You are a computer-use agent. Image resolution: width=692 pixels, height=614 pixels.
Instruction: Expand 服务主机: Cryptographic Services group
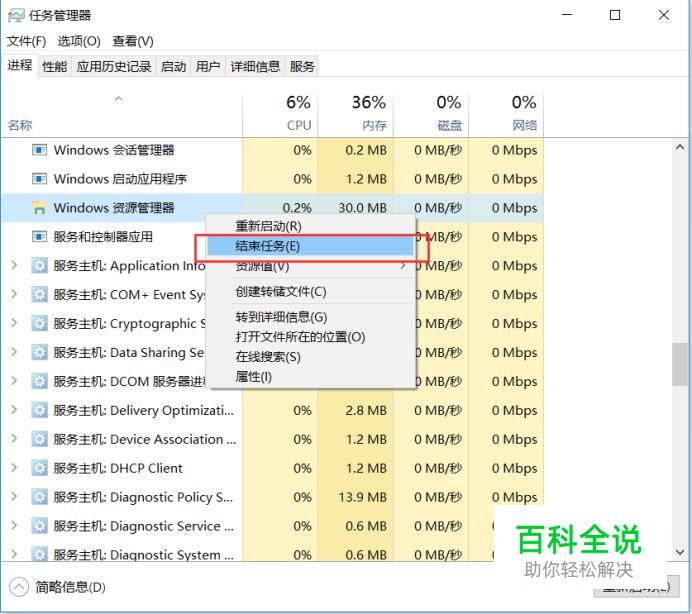pyautogui.click(x=14, y=323)
